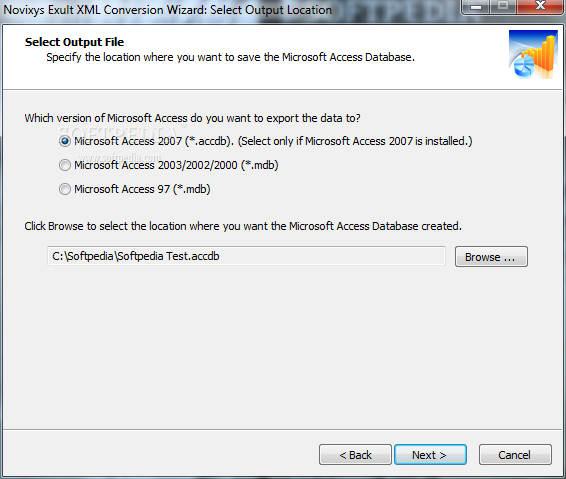Return to previous step with < Back
The height and width of the screenshot is (479, 566).
click(x=355, y=454)
